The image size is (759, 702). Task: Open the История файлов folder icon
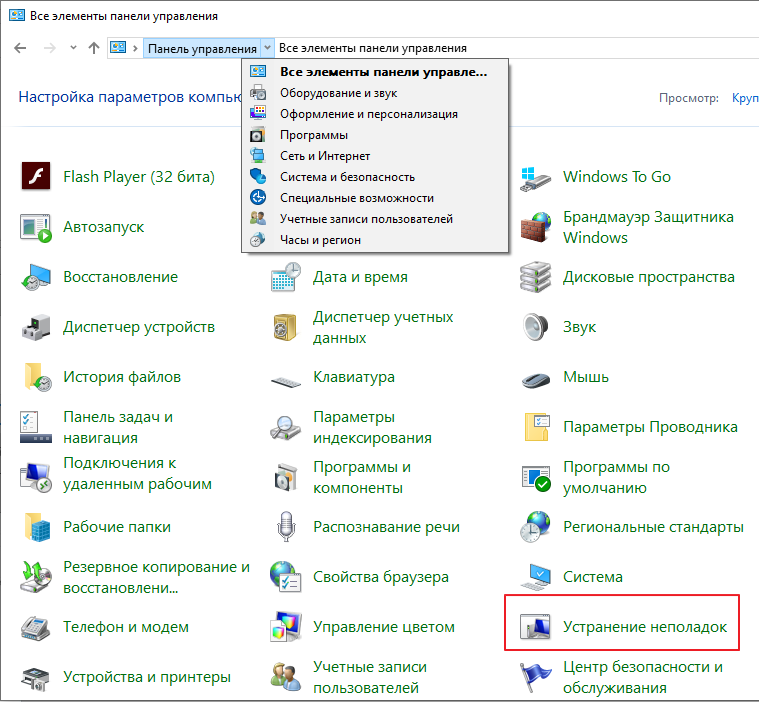pyautogui.click(x=36, y=377)
